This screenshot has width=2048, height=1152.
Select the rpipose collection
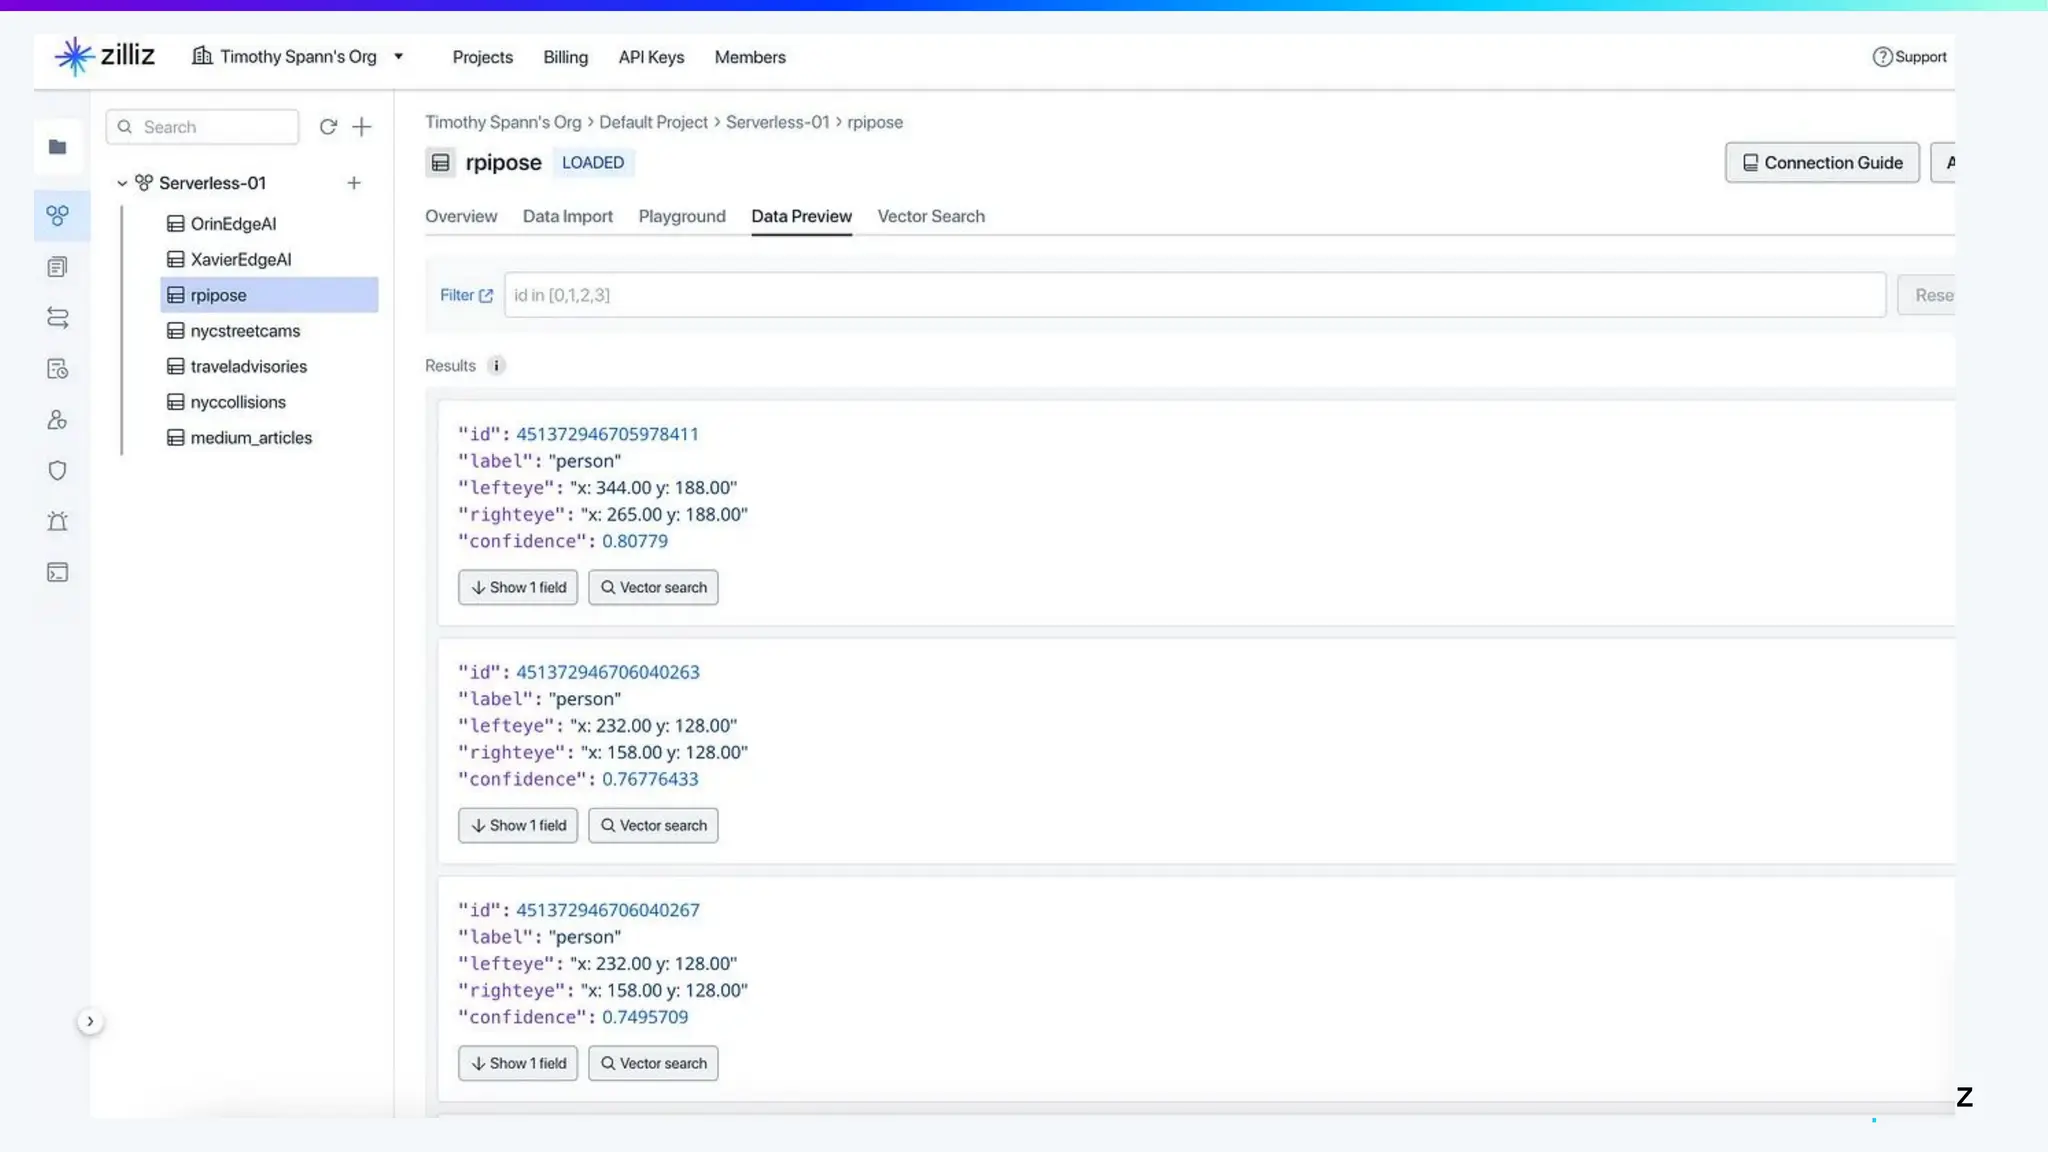point(269,295)
